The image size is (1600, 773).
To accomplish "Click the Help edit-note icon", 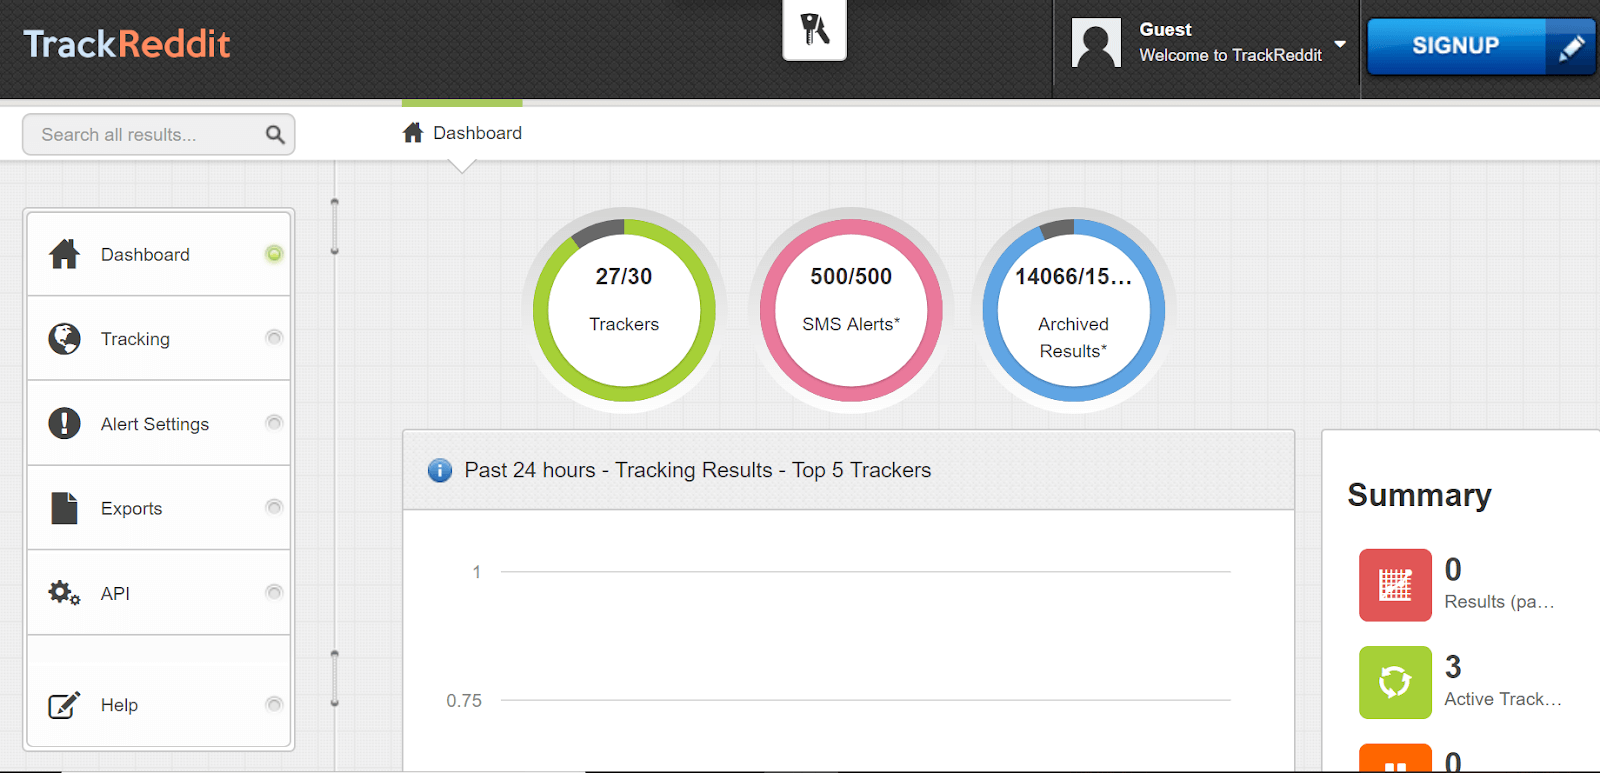I will point(65,705).
